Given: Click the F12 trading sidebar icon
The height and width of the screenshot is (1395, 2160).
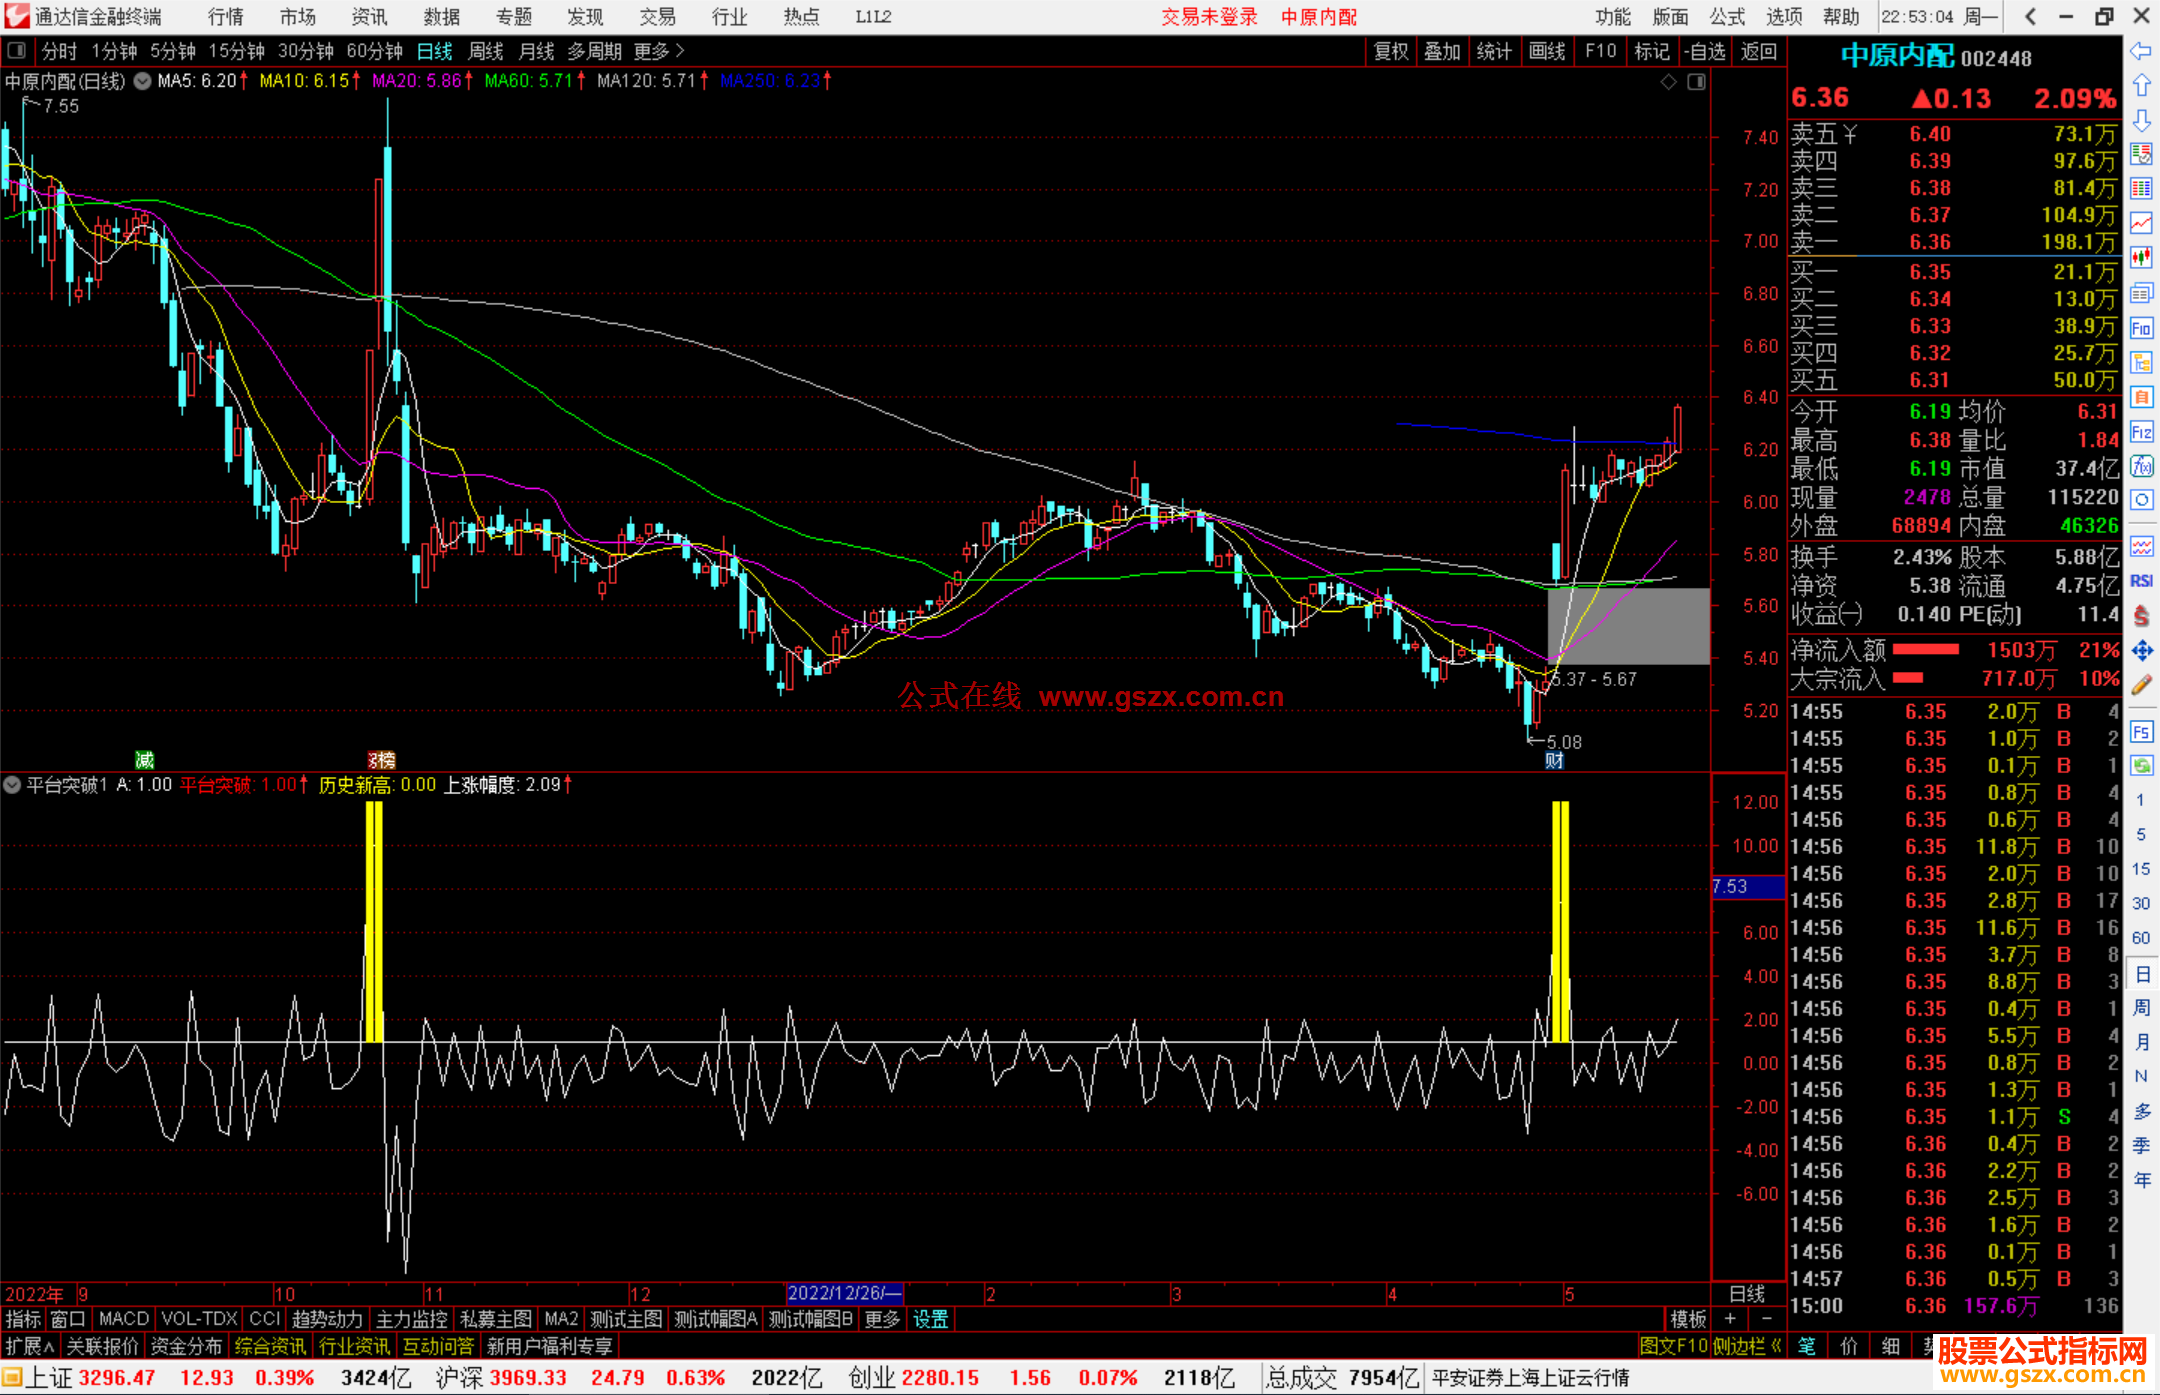Looking at the screenshot, I should 2141,432.
